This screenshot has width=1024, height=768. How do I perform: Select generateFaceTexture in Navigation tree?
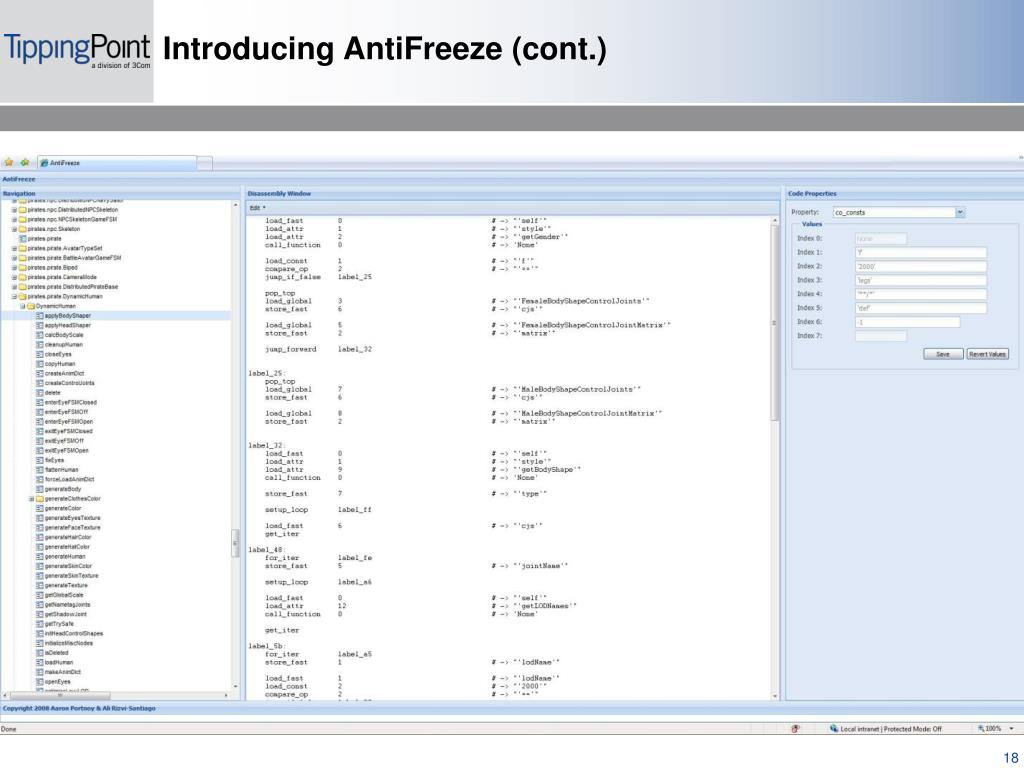click(72, 528)
